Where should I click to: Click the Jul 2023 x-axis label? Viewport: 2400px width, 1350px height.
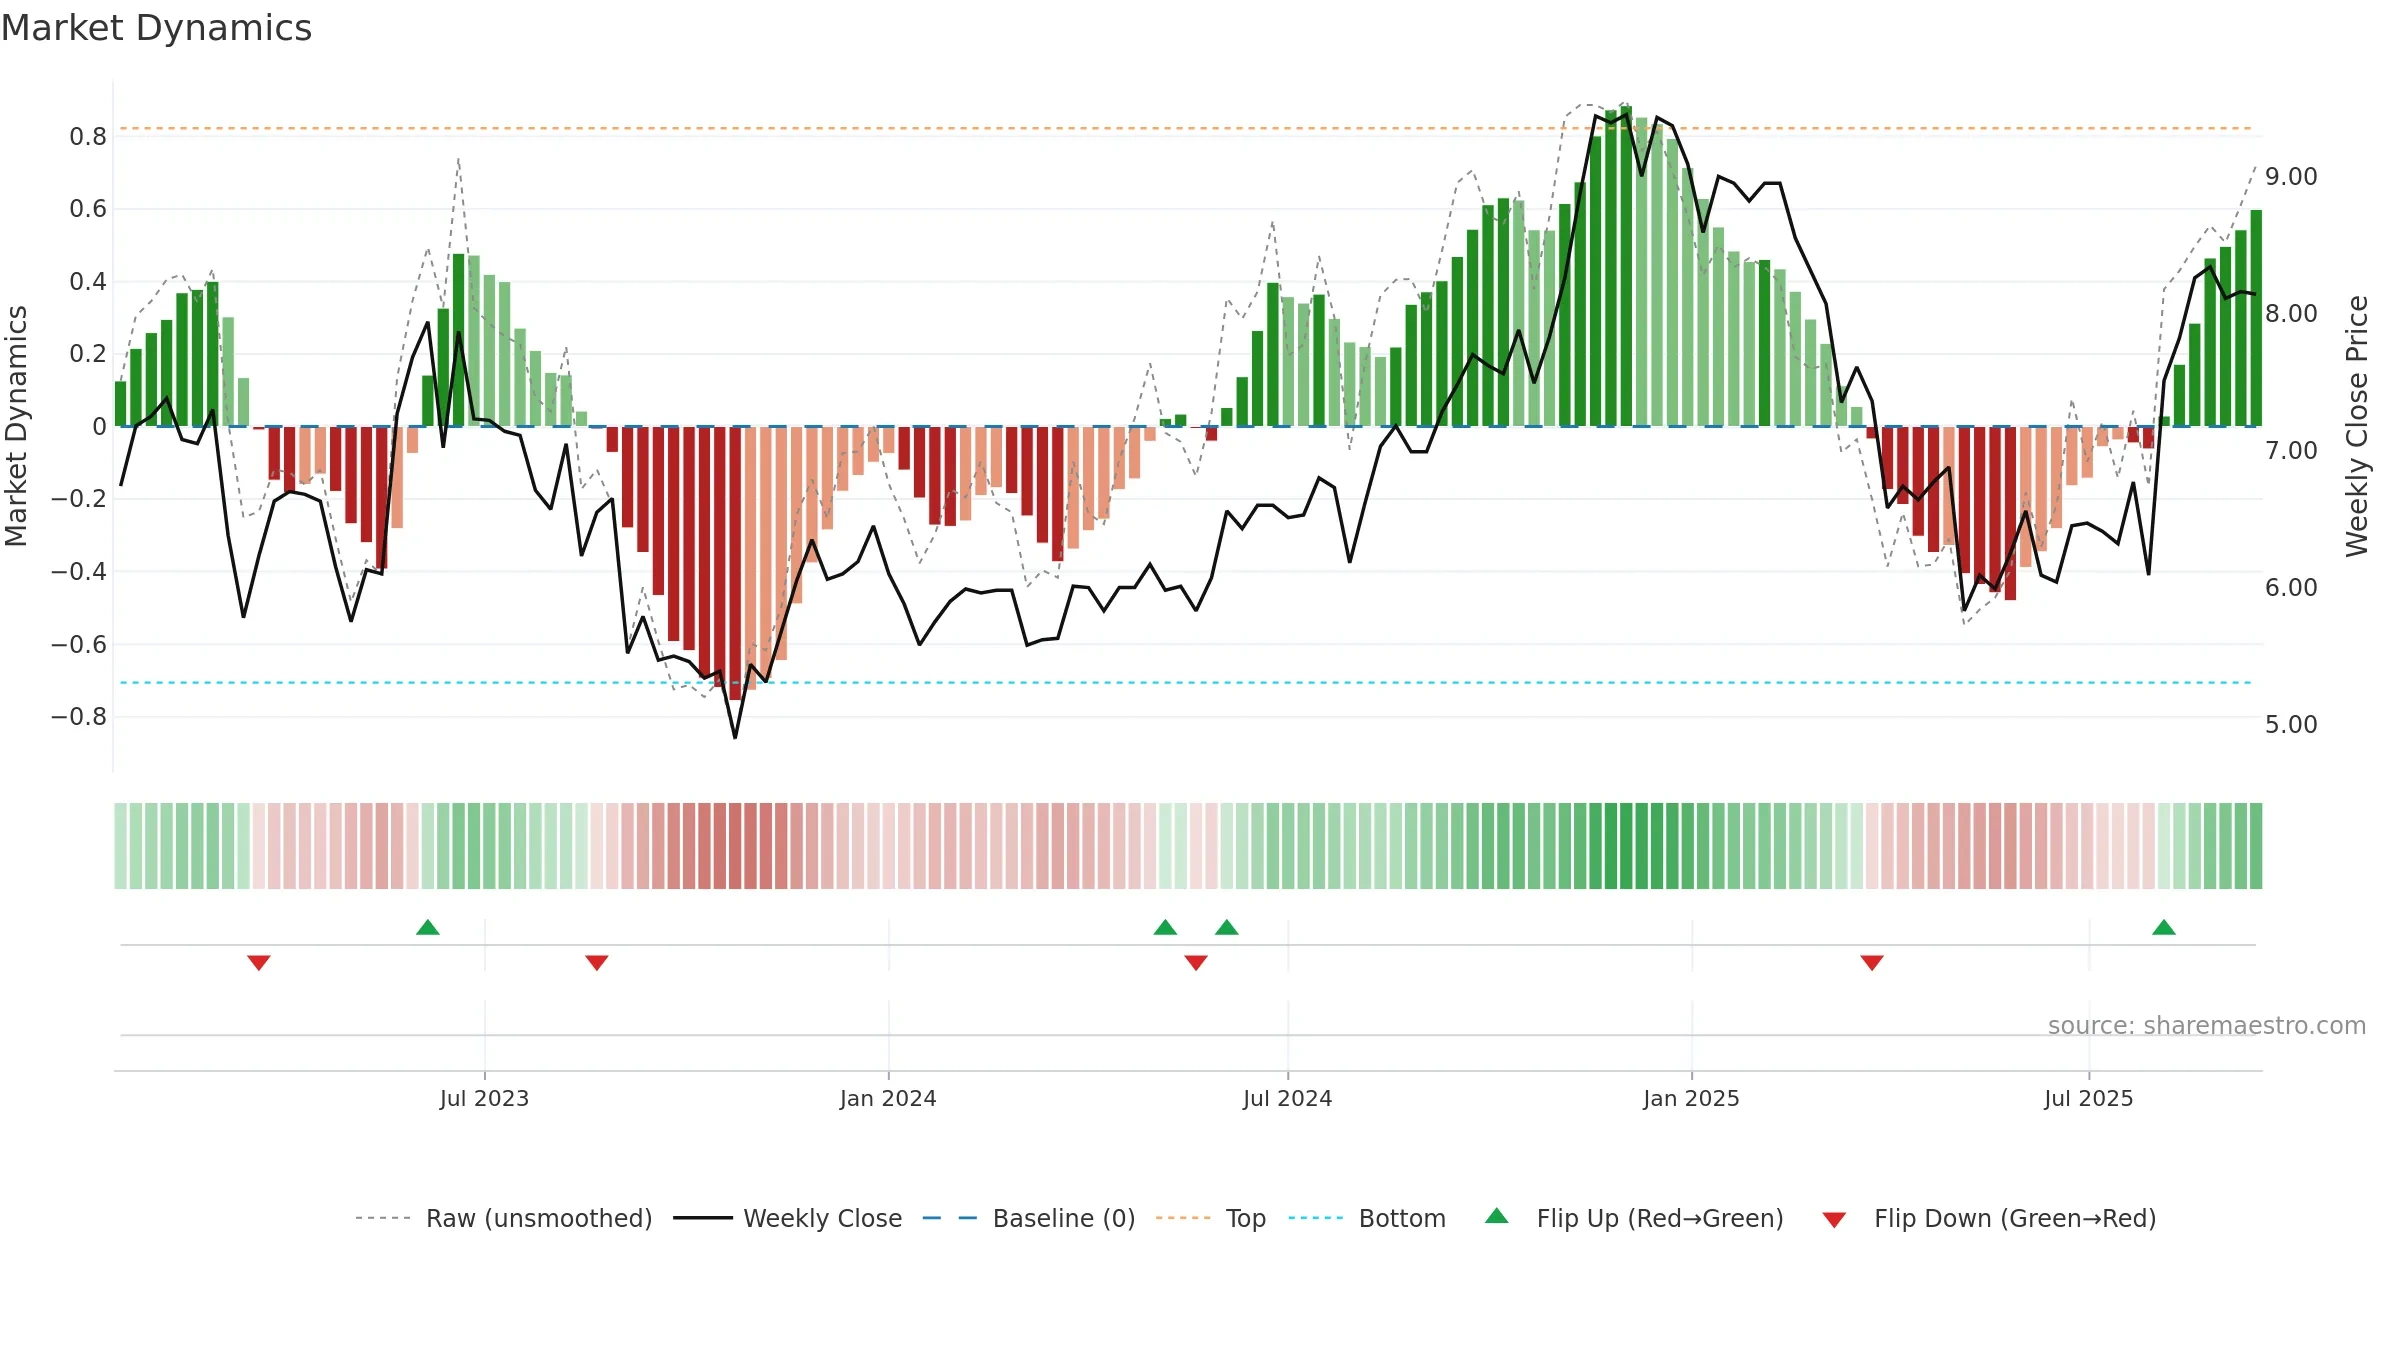pos(484,1098)
